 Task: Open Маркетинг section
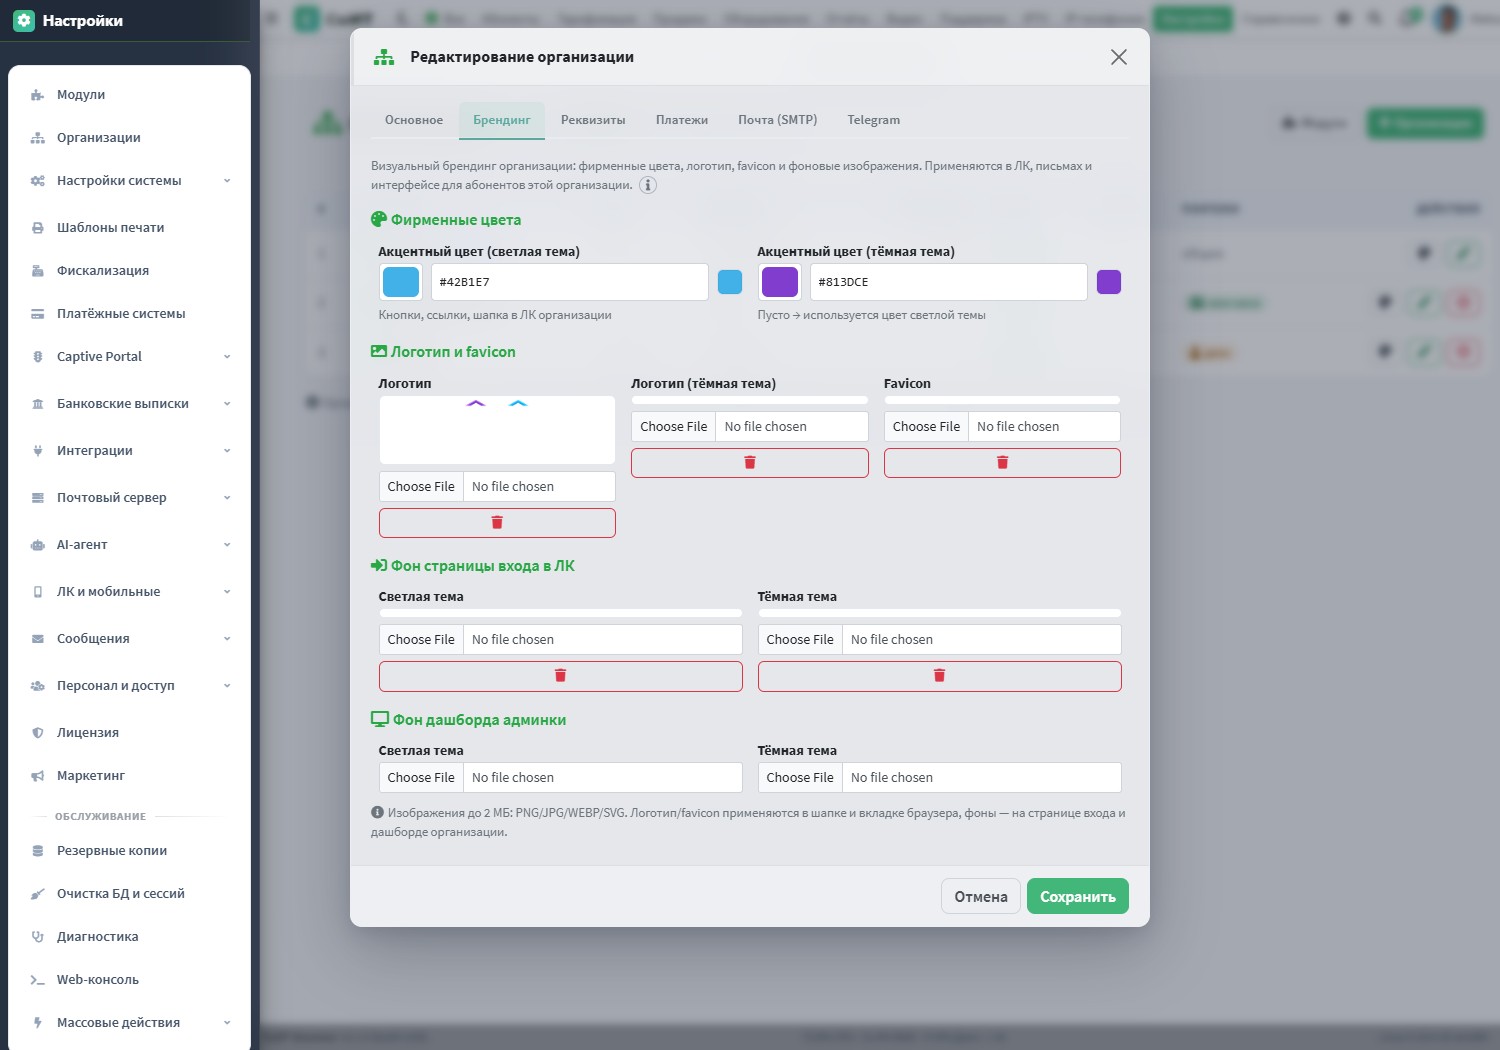coord(129,776)
